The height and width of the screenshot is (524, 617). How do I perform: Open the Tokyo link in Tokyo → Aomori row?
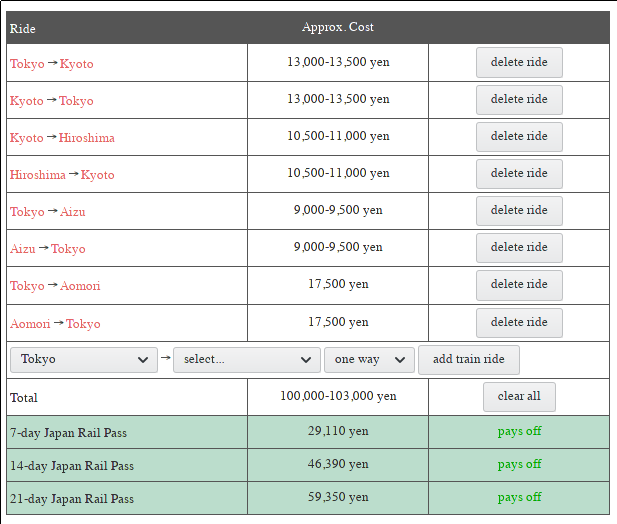pos(27,286)
